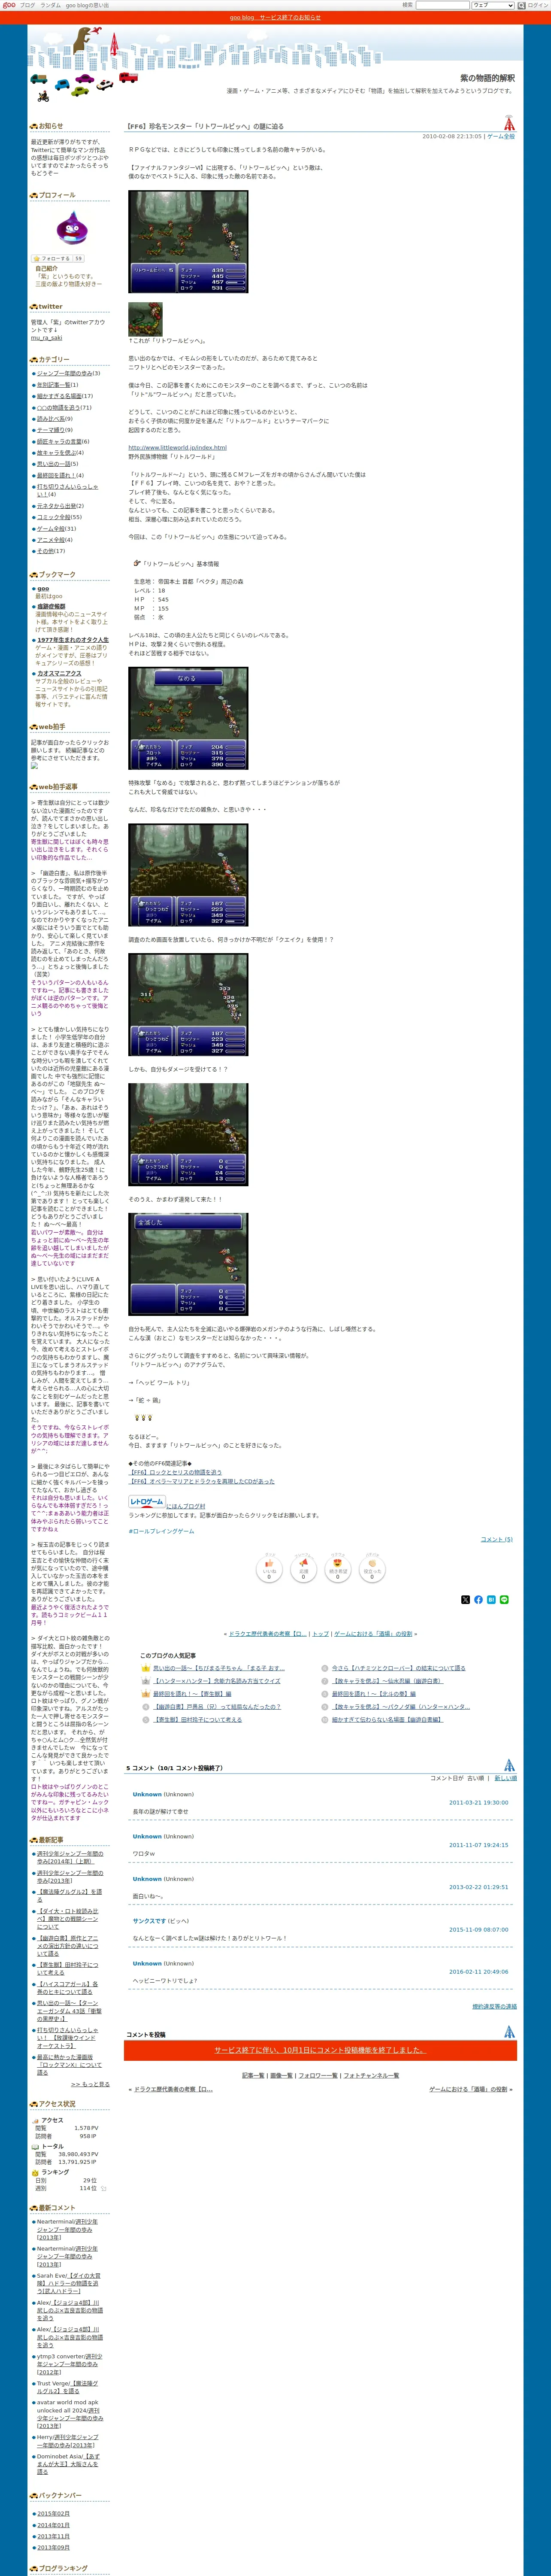Screen dimensions: 551x2576
Task: Click the tower icon beside comment count header
Action: click(x=509, y=1765)
